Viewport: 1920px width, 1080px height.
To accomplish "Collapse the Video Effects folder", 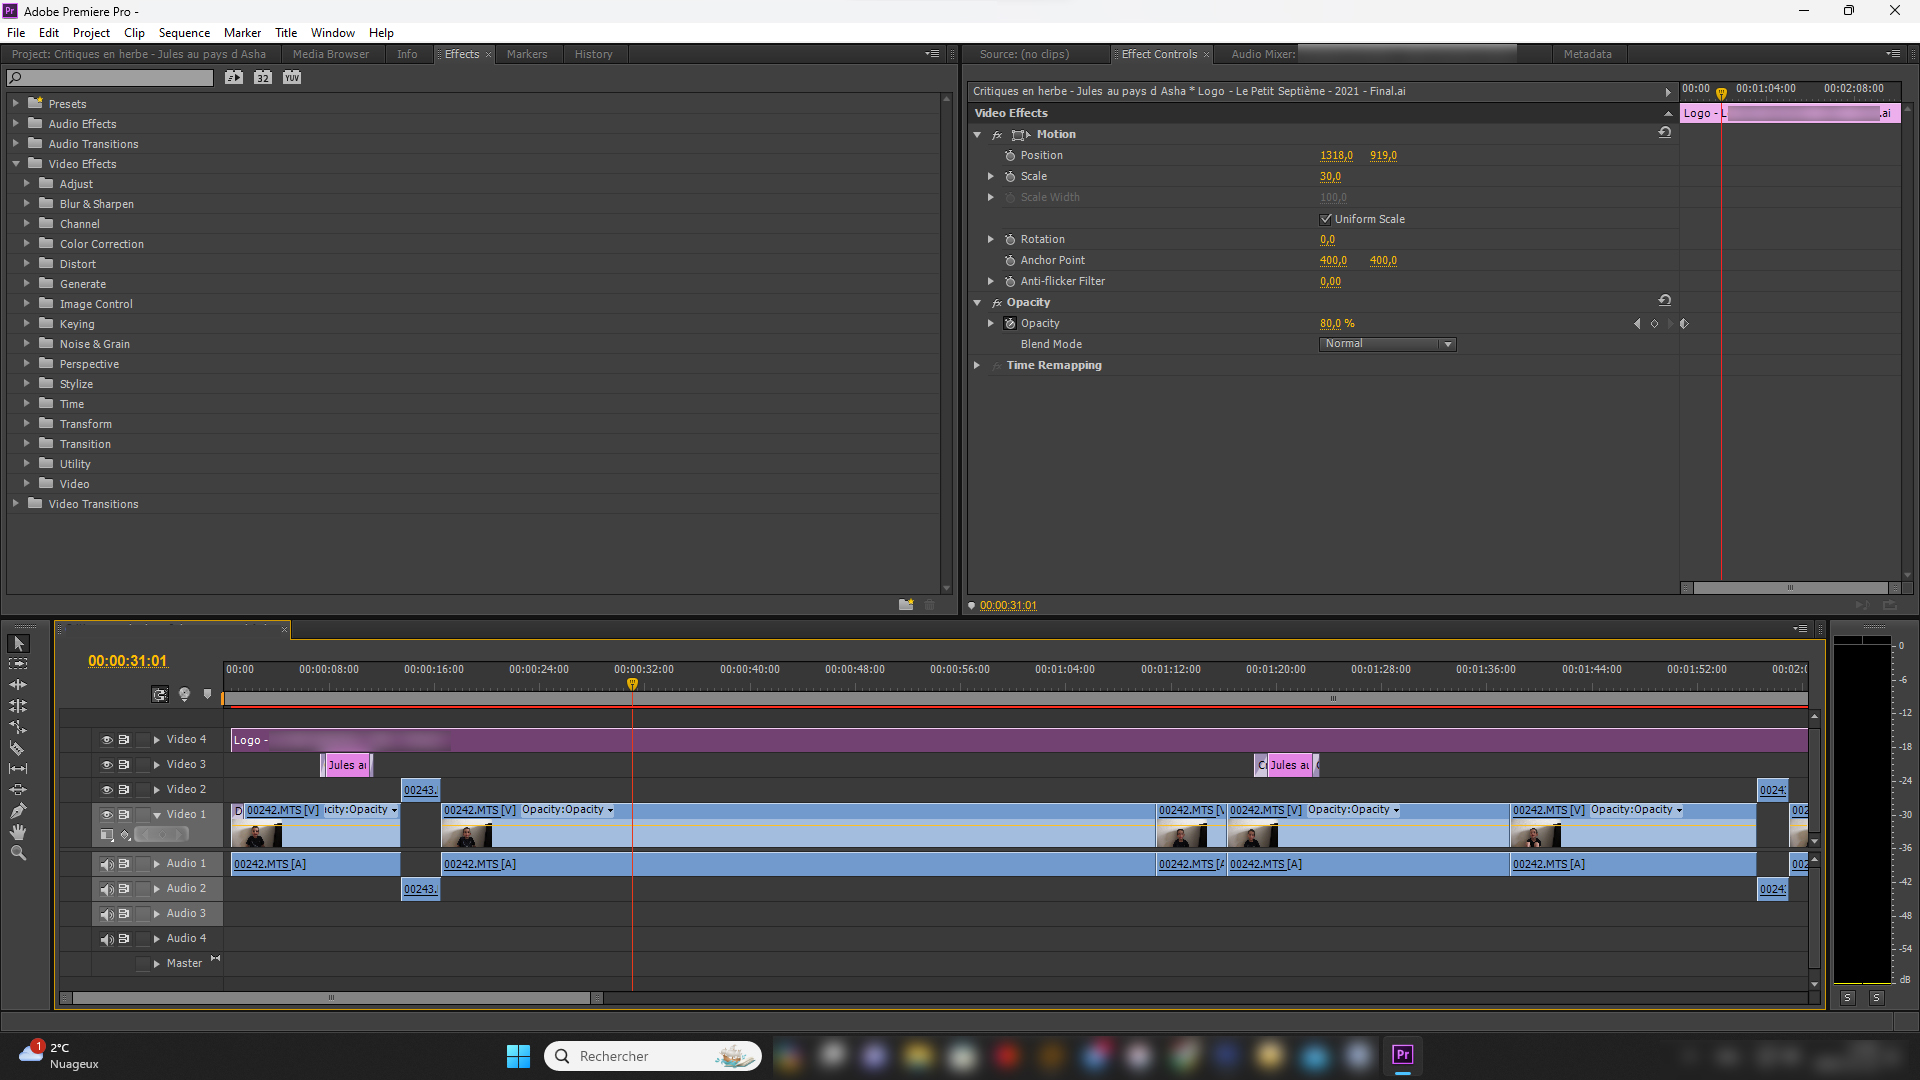I will point(16,163).
